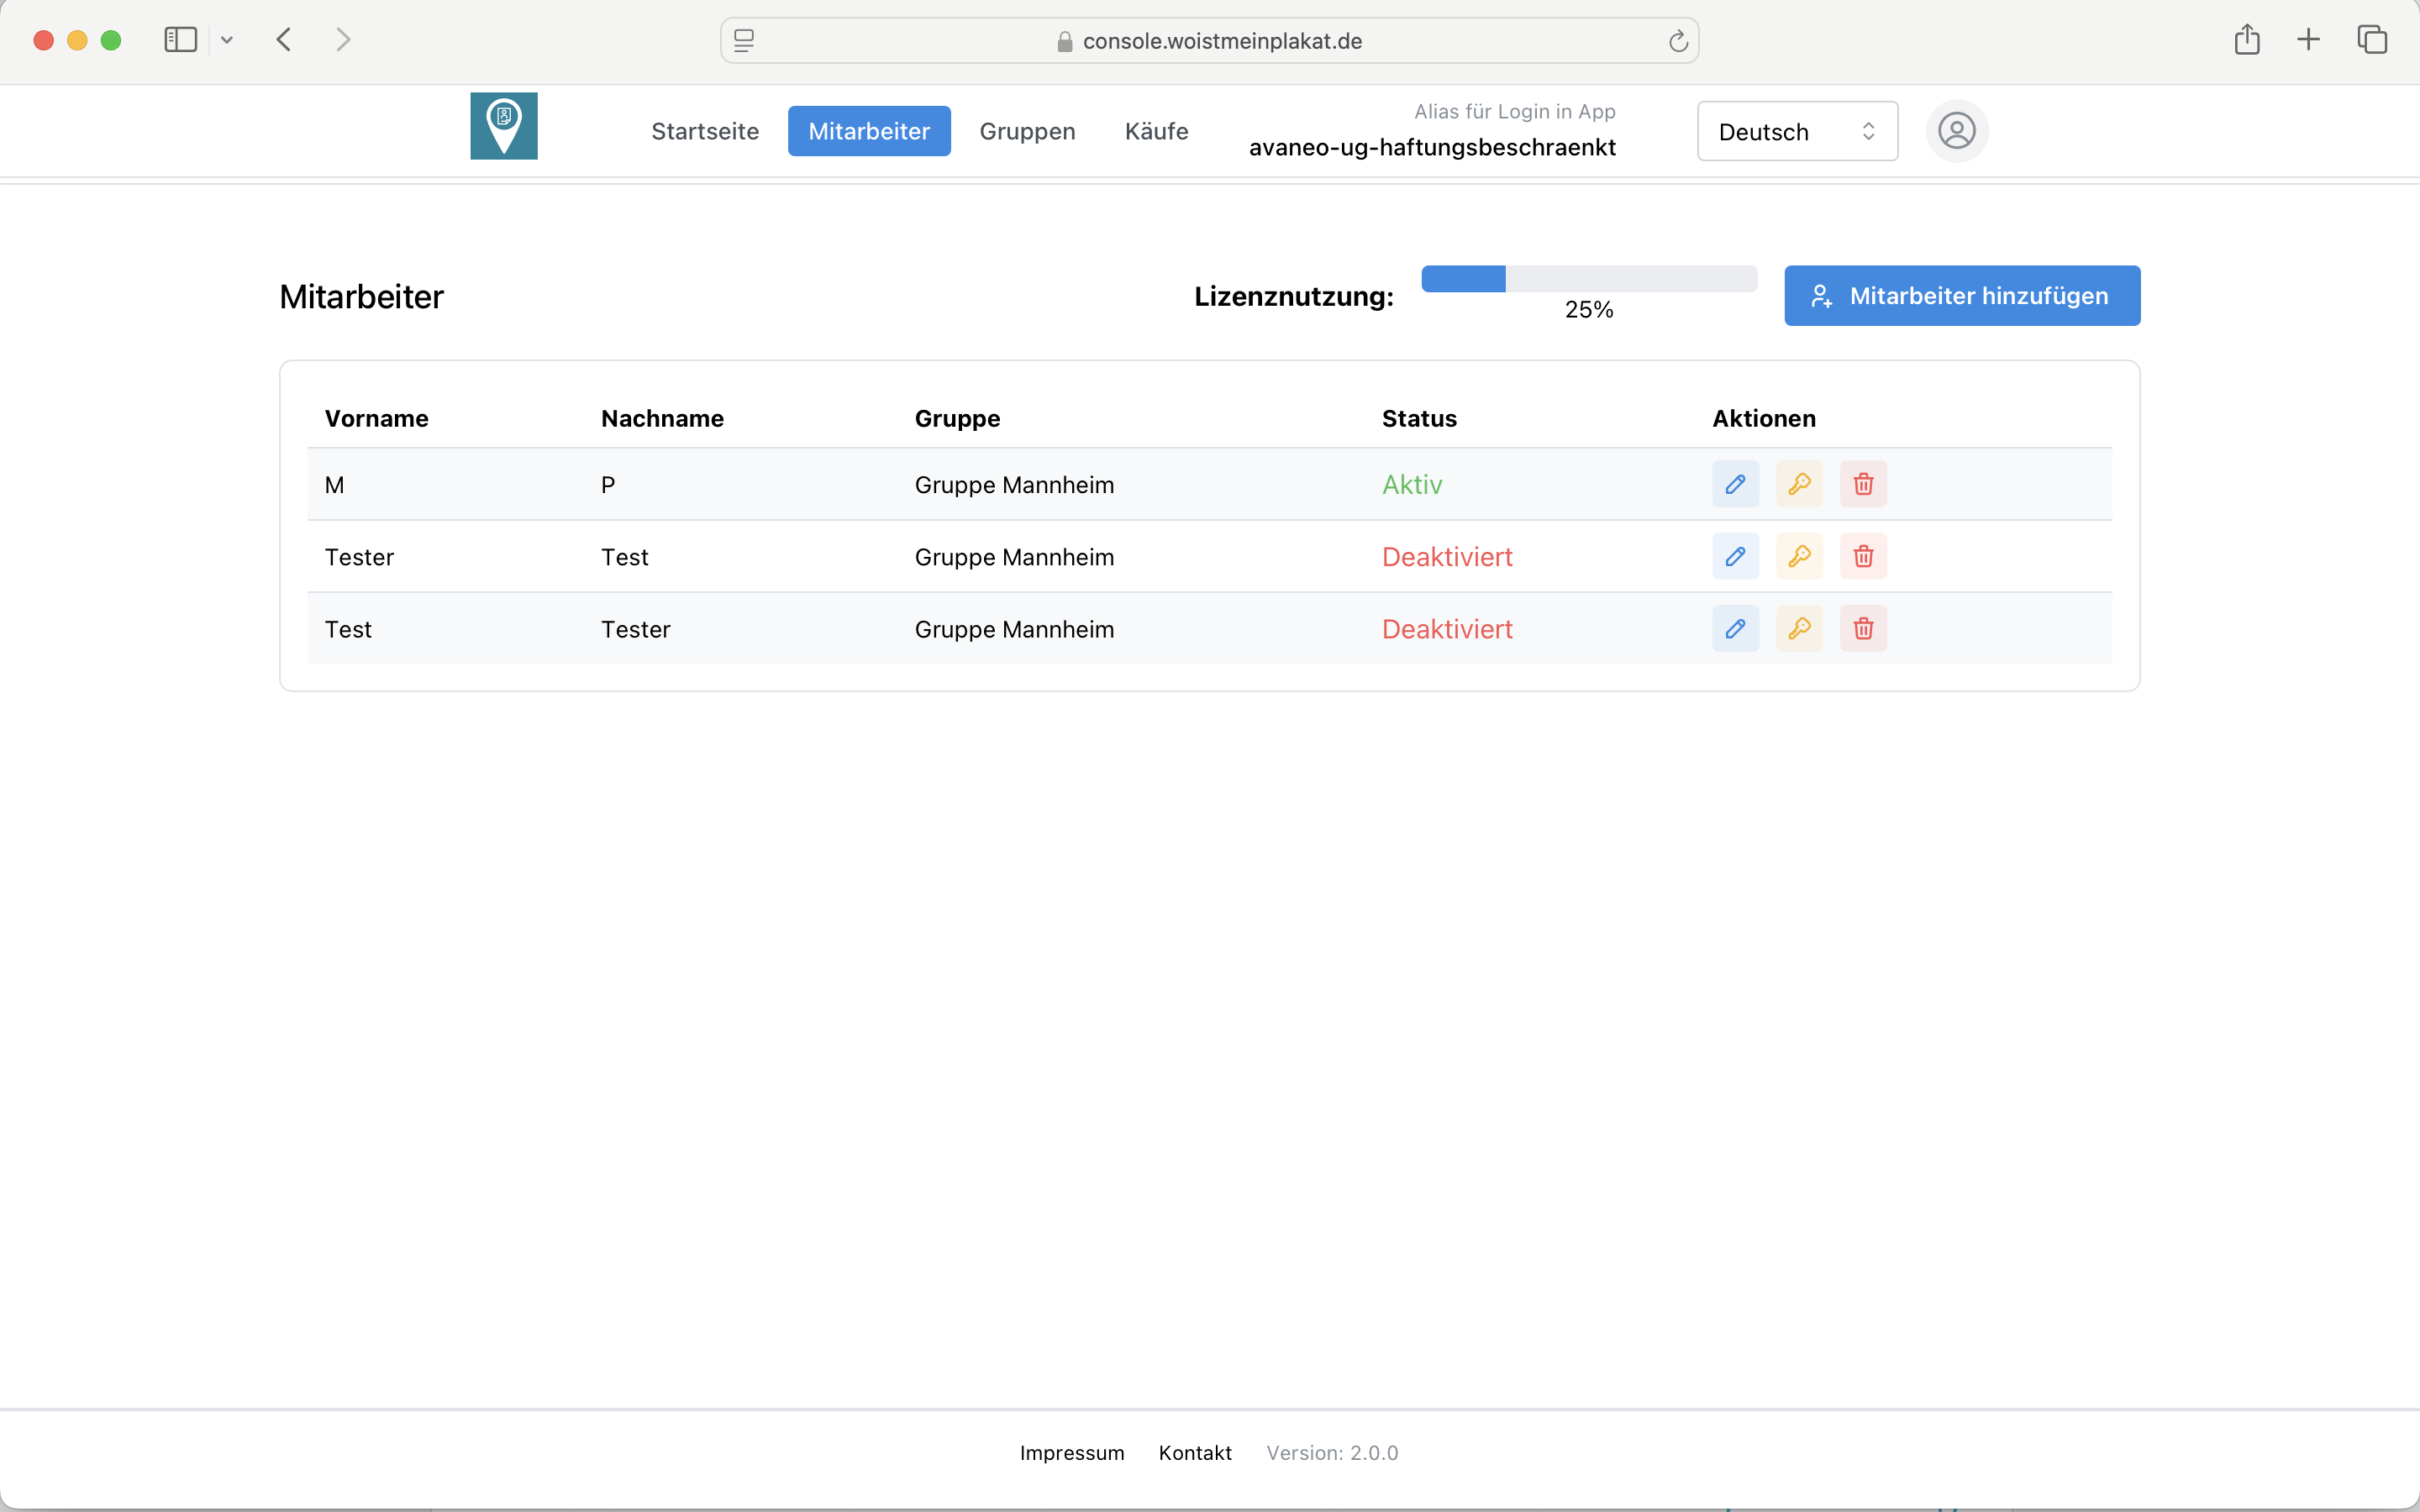Click key icon in Tester Test row
Image resolution: width=2420 pixels, height=1512 pixels.
pyautogui.click(x=1799, y=556)
